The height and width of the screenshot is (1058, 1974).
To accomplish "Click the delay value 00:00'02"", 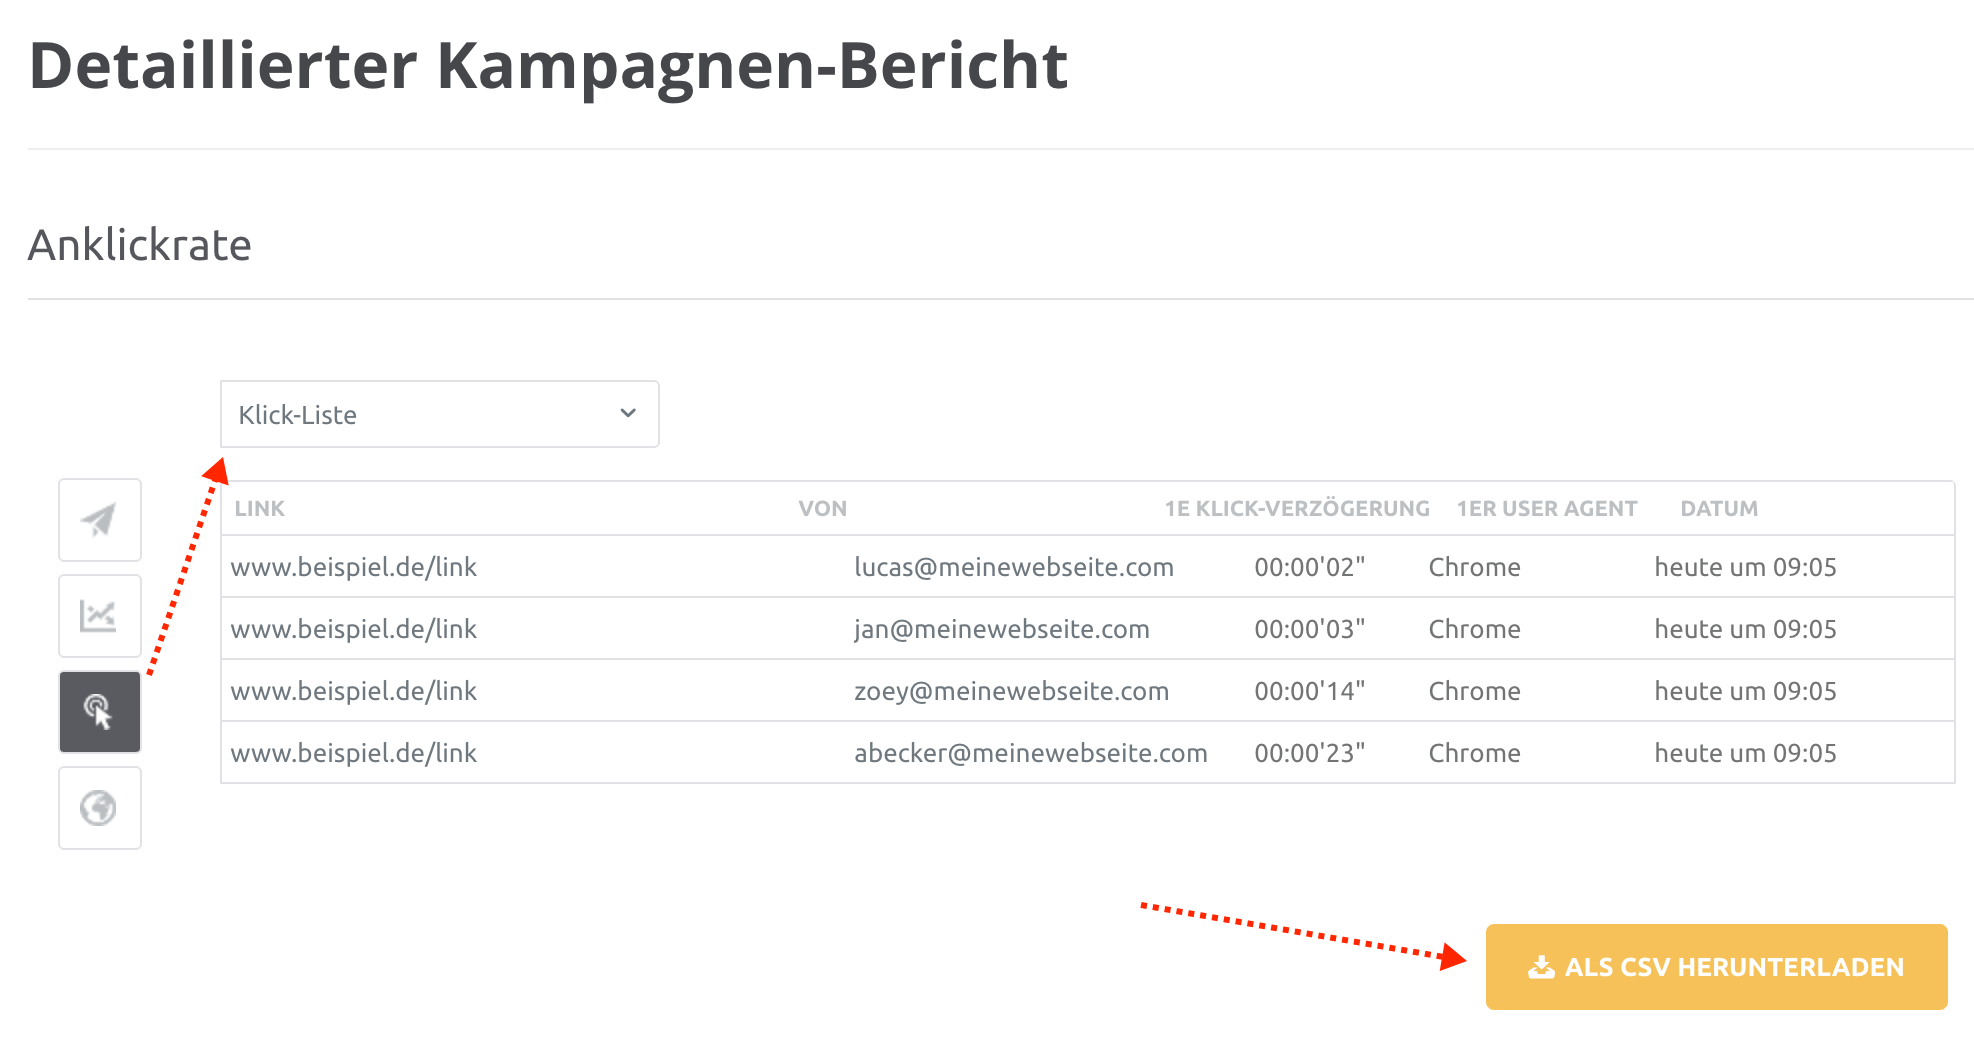I will point(1310,567).
